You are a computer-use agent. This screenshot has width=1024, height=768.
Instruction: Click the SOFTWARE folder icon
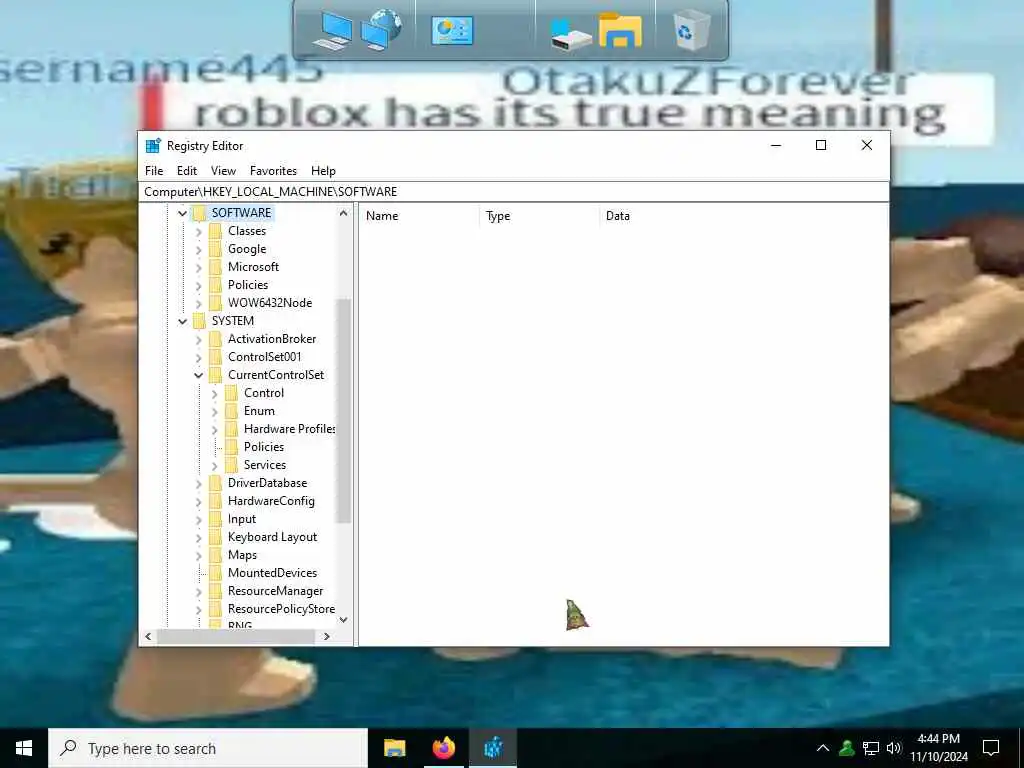[x=199, y=213]
